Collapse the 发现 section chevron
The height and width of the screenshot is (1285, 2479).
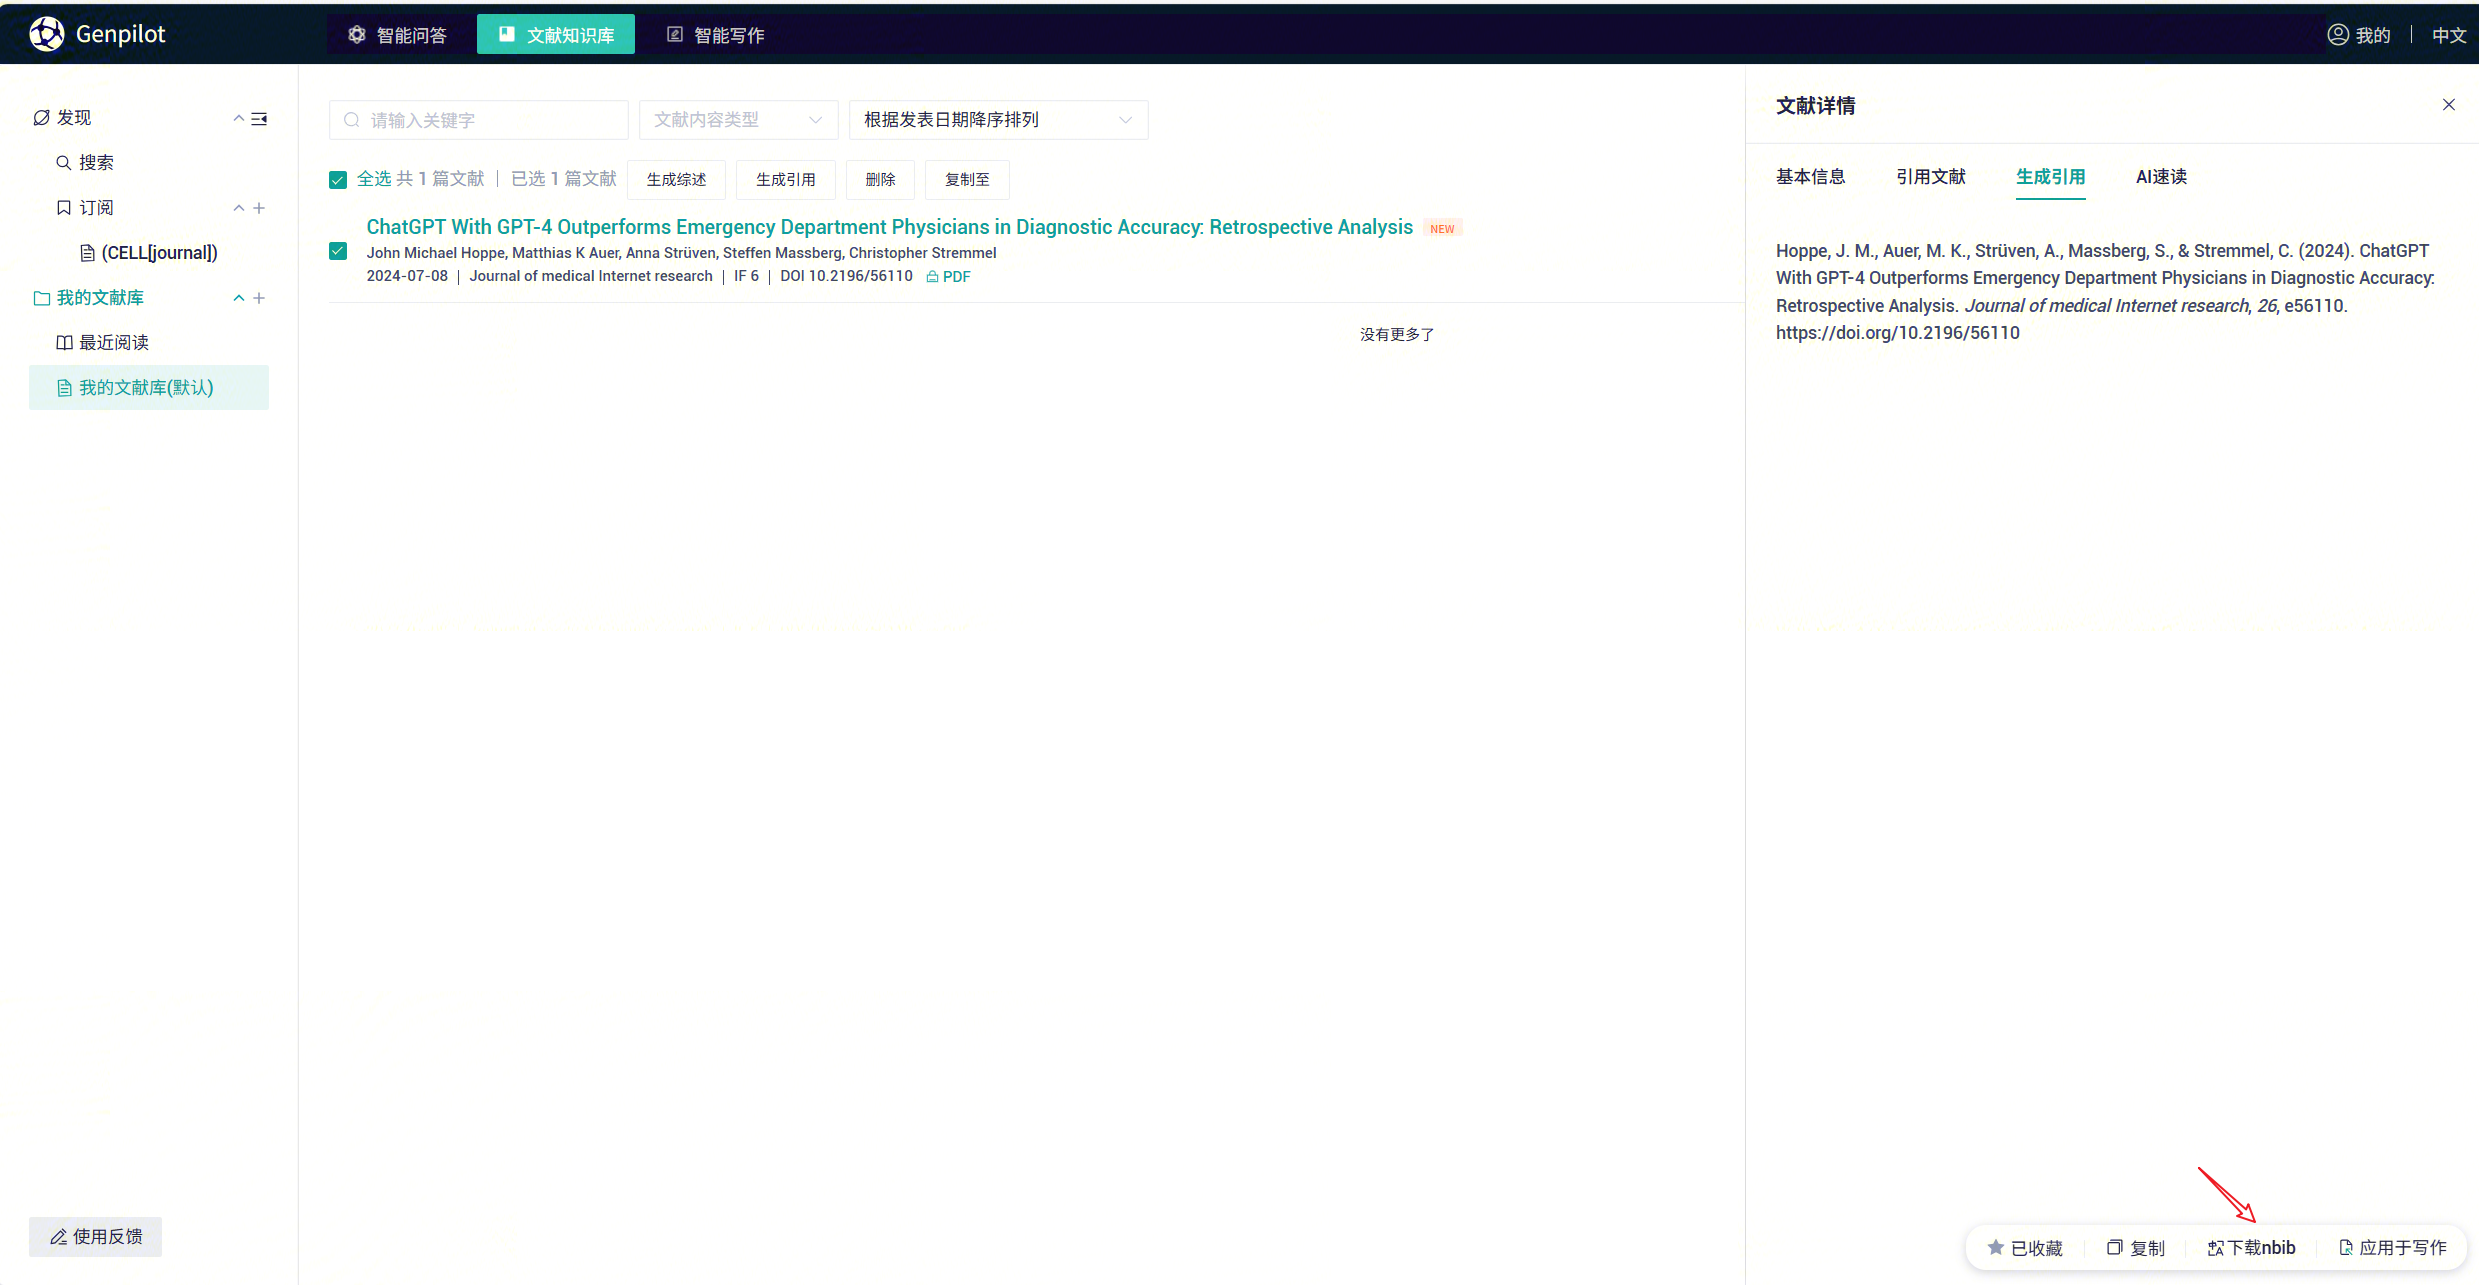coord(238,118)
